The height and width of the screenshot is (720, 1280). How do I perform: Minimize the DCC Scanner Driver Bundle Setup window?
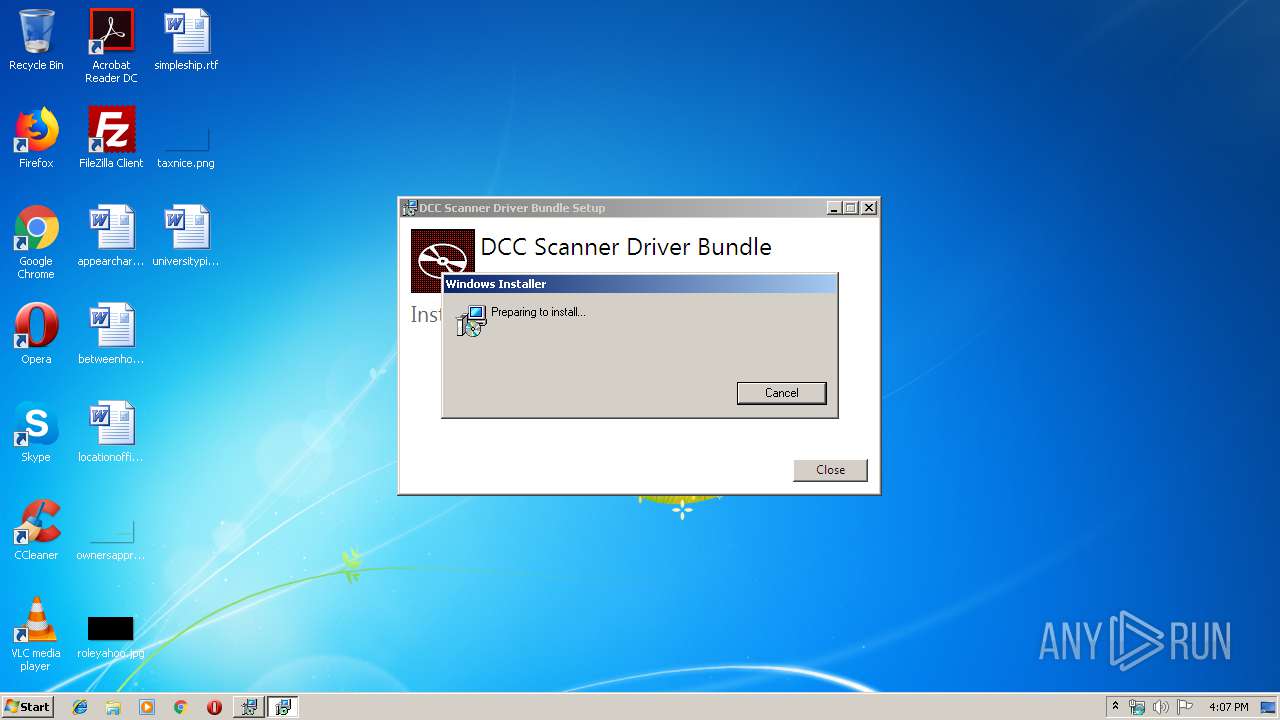(834, 208)
